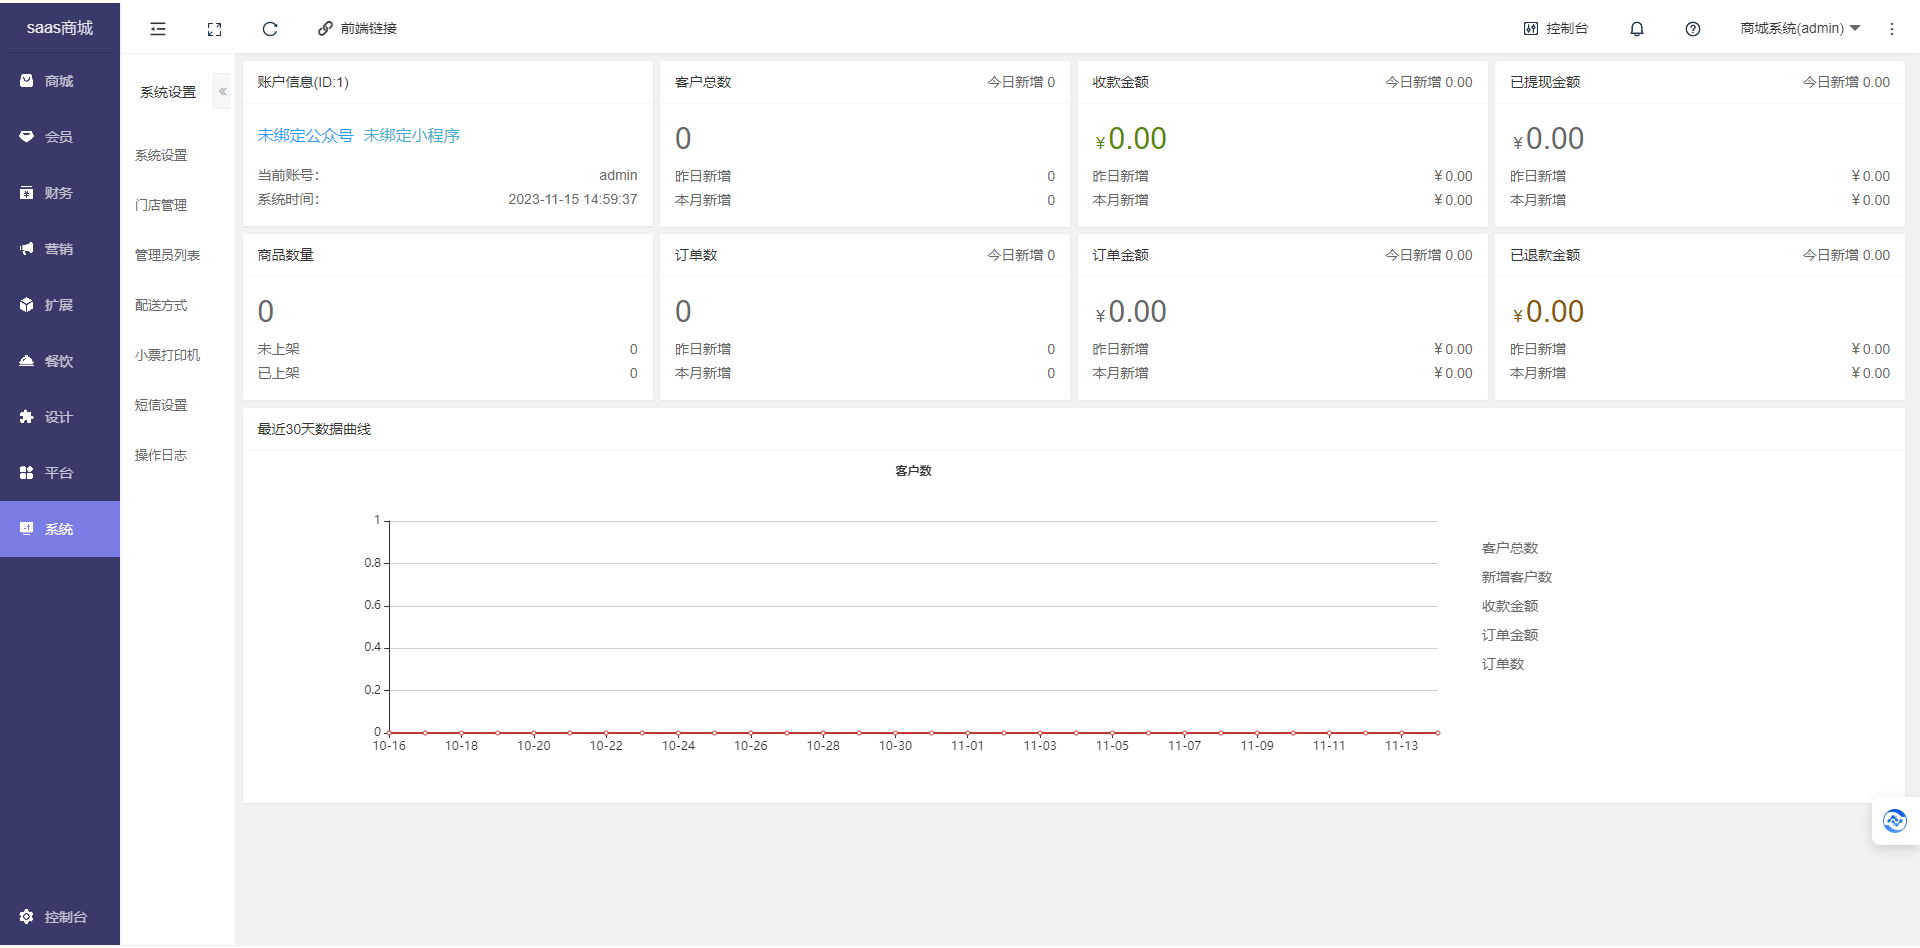Screen dimensions: 1920x948
Task: Refresh the page with reload icon
Action: 270,29
